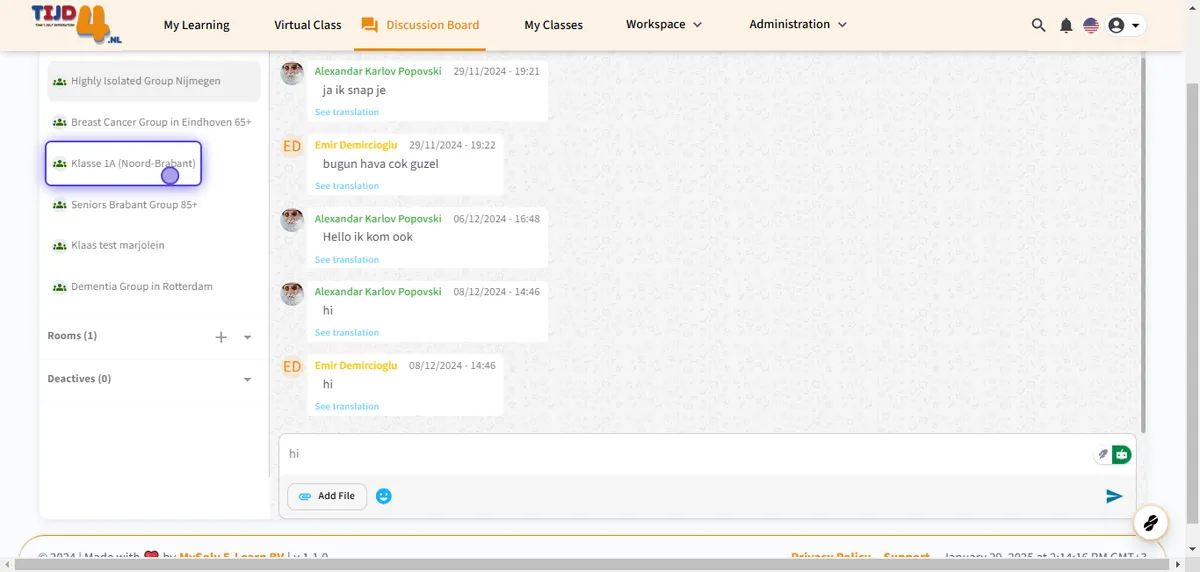The height and width of the screenshot is (572, 1200).
Task: Click Alexandar's avatar on 08/12/2024 'hi' message
Action: click(292, 294)
